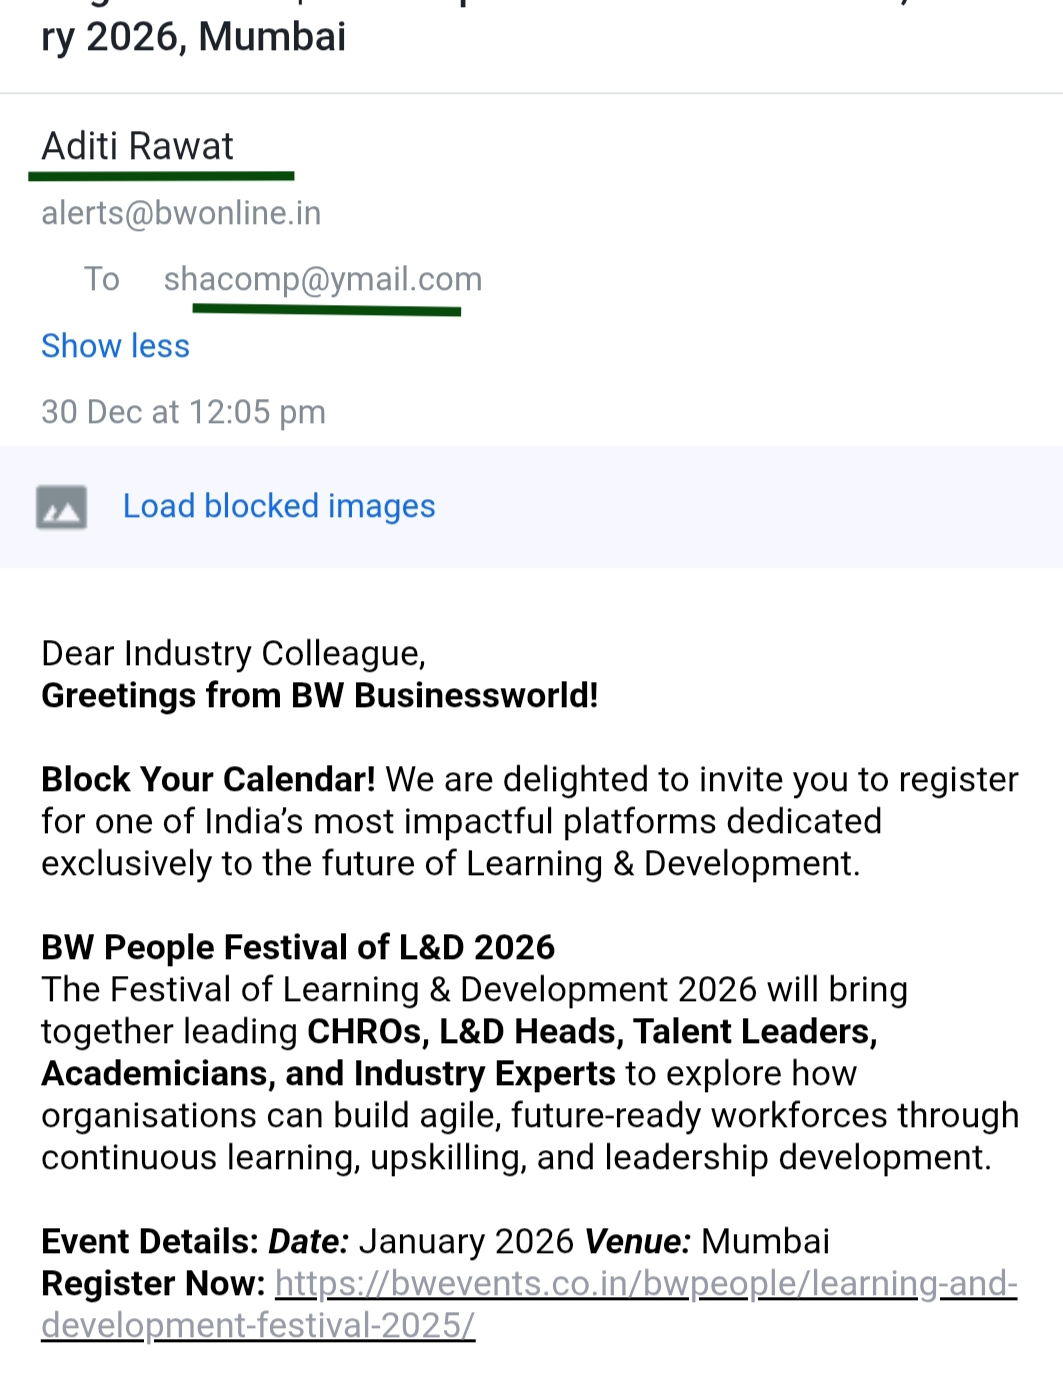The width and height of the screenshot is (1063, 1379).
Task: Click the "BW People Festival of L&D 2026" heading
Action: [297, 948]
